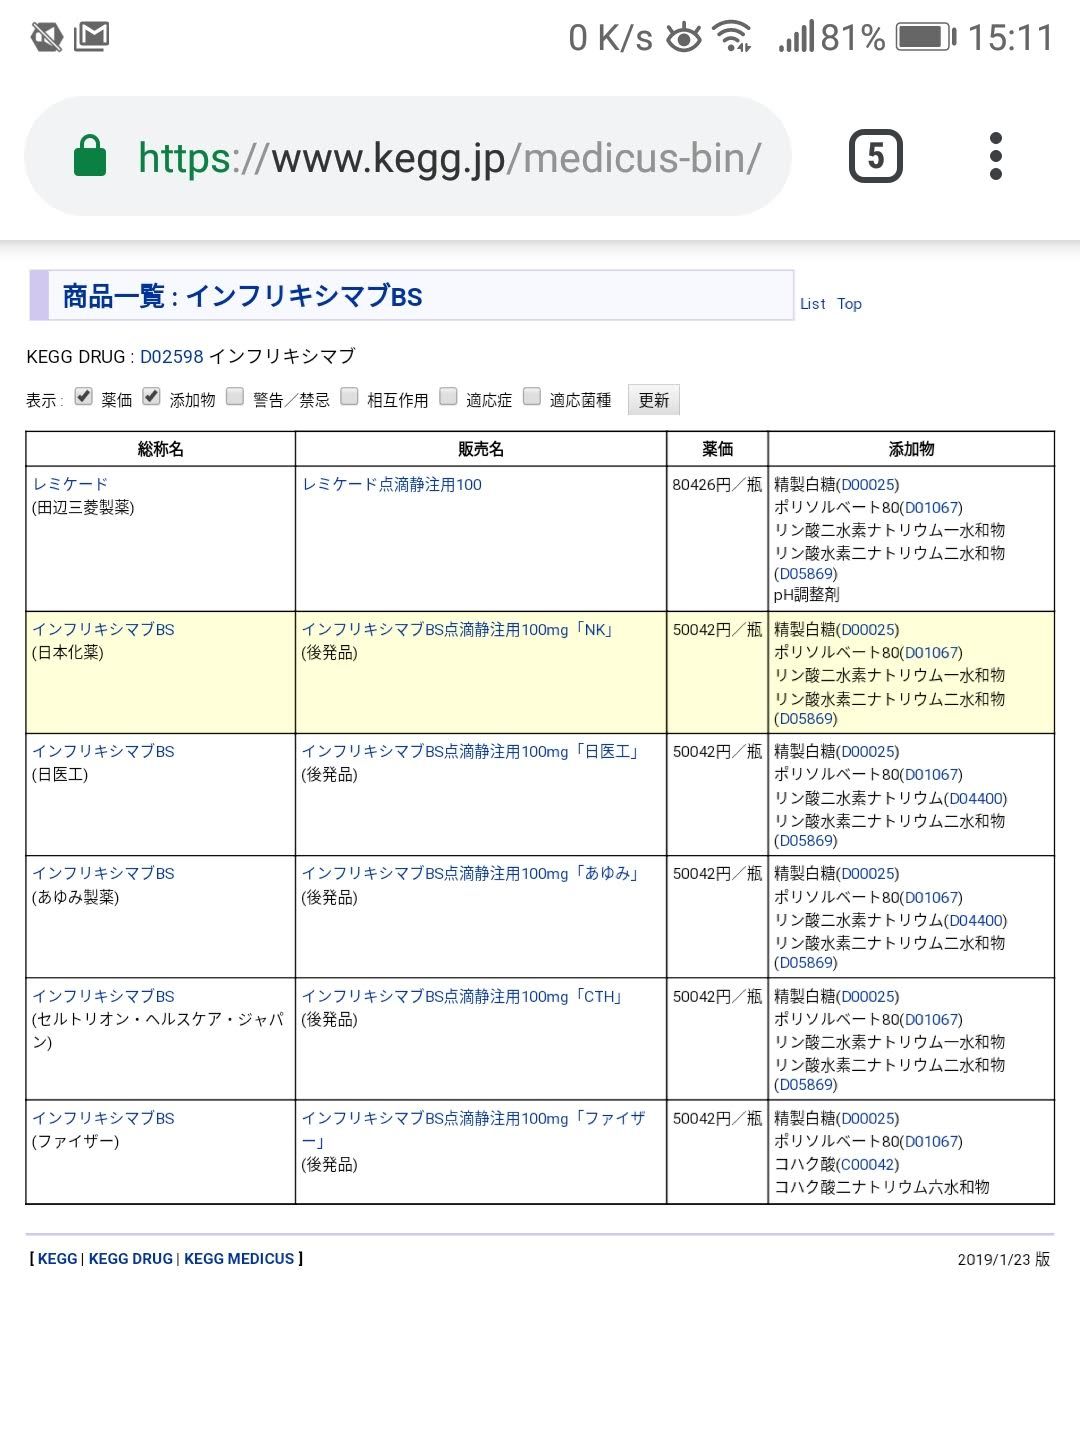
Task: Select the pH調整剤 additive text
Action: click(x=807, y=595)
